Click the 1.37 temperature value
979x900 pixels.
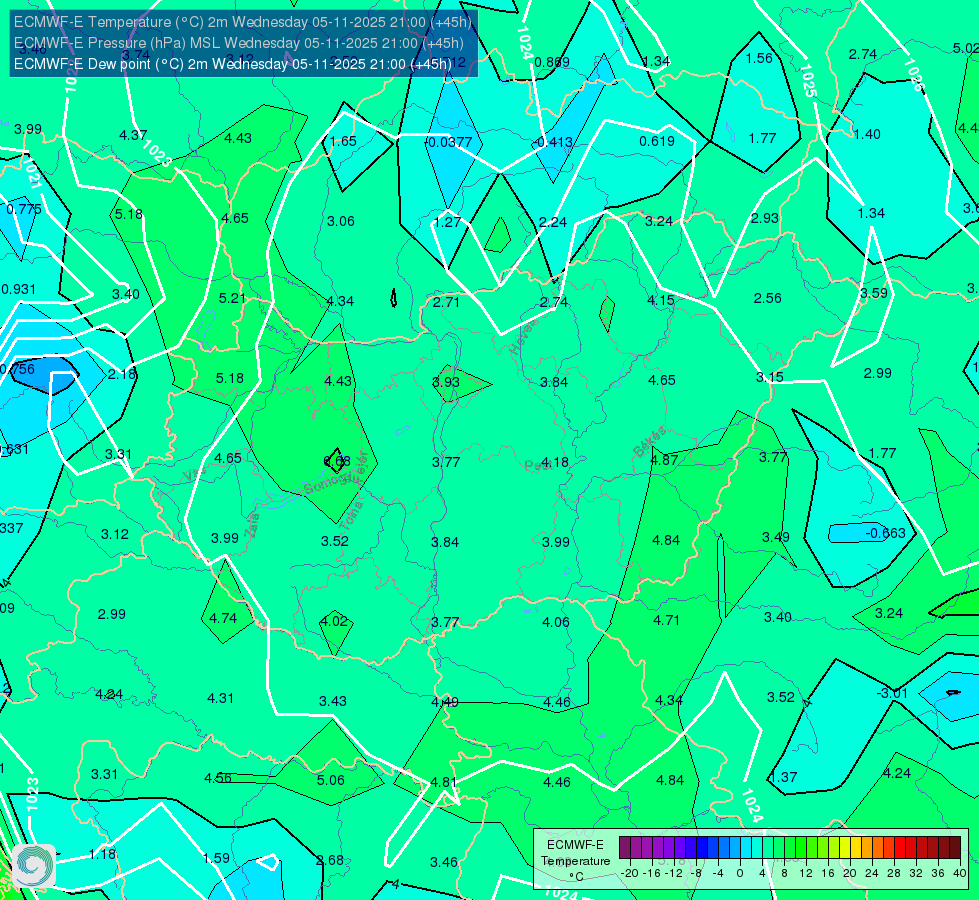pyautogui.click(x=784, y=778)
